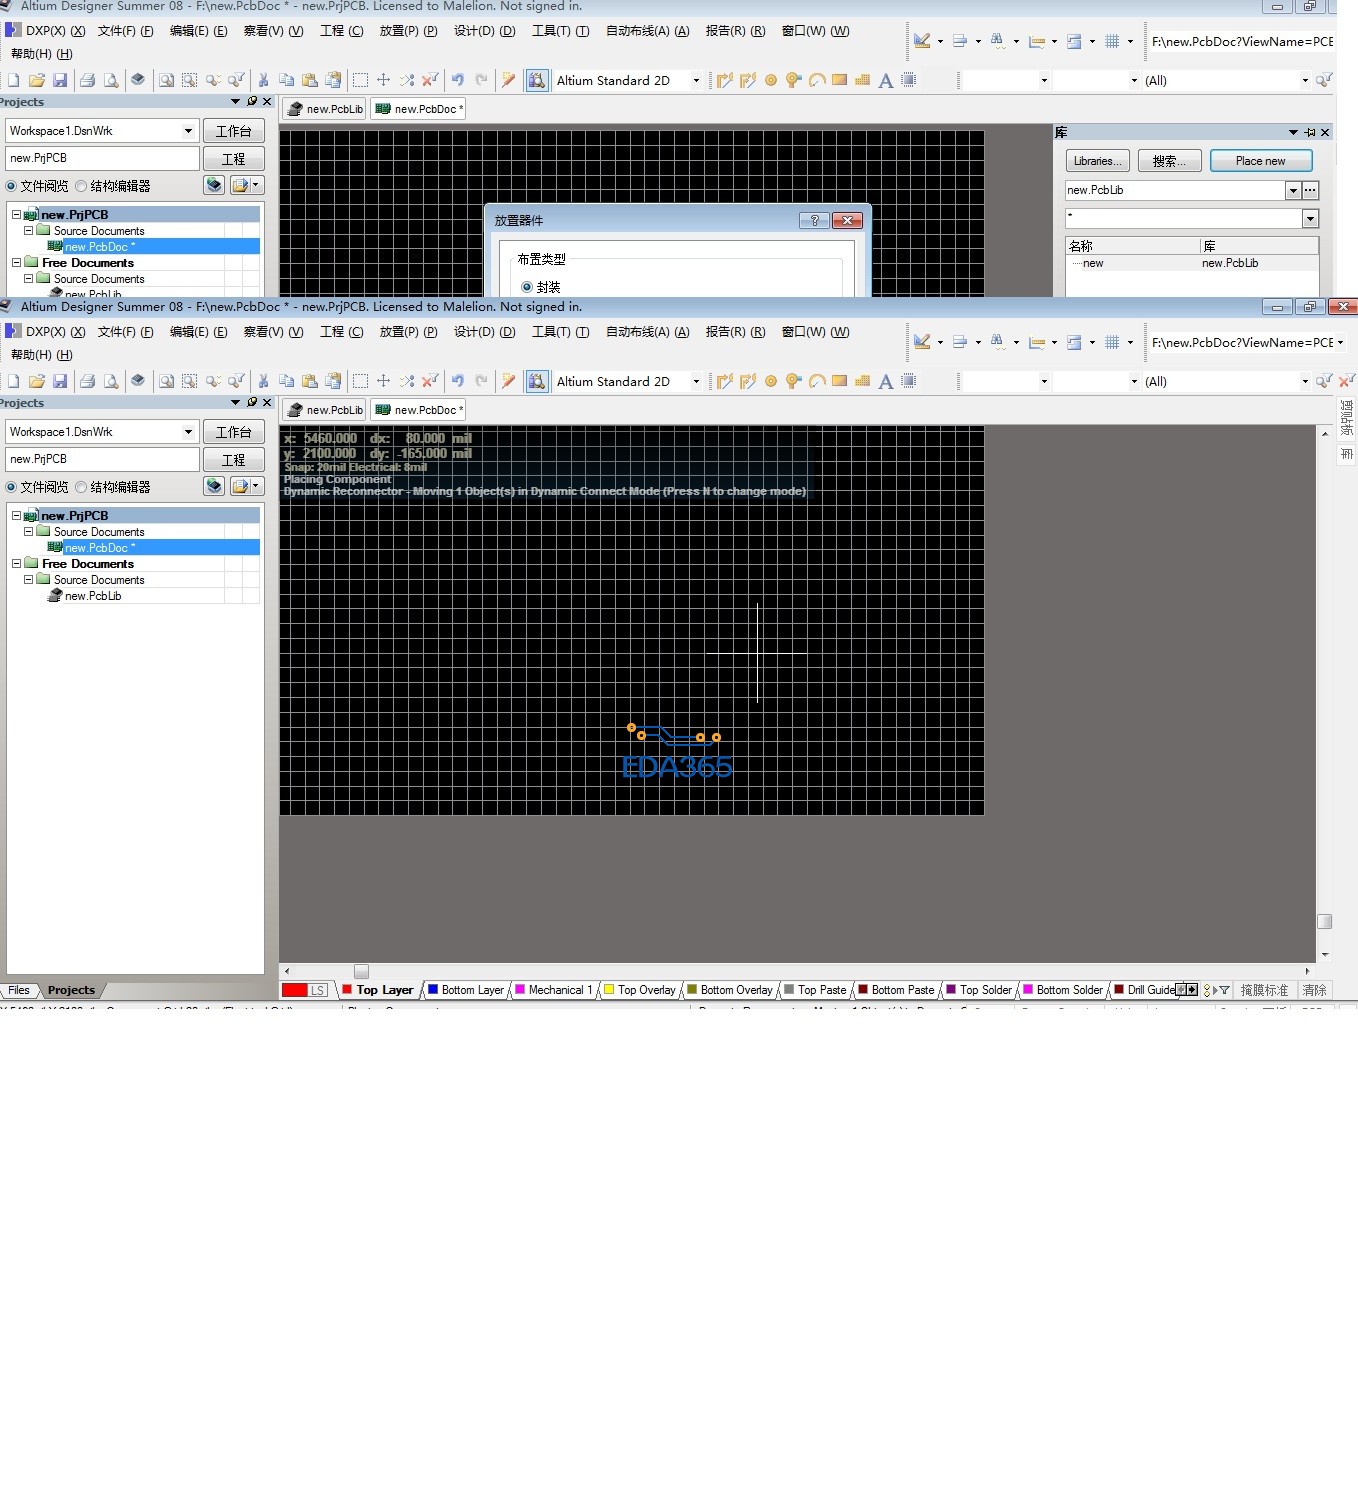This screenshot has width=1358, height=1501.
Task: Open the F:\new.PcbDoc?ViewName address dropdown in front window
Action: [1340, 342]
